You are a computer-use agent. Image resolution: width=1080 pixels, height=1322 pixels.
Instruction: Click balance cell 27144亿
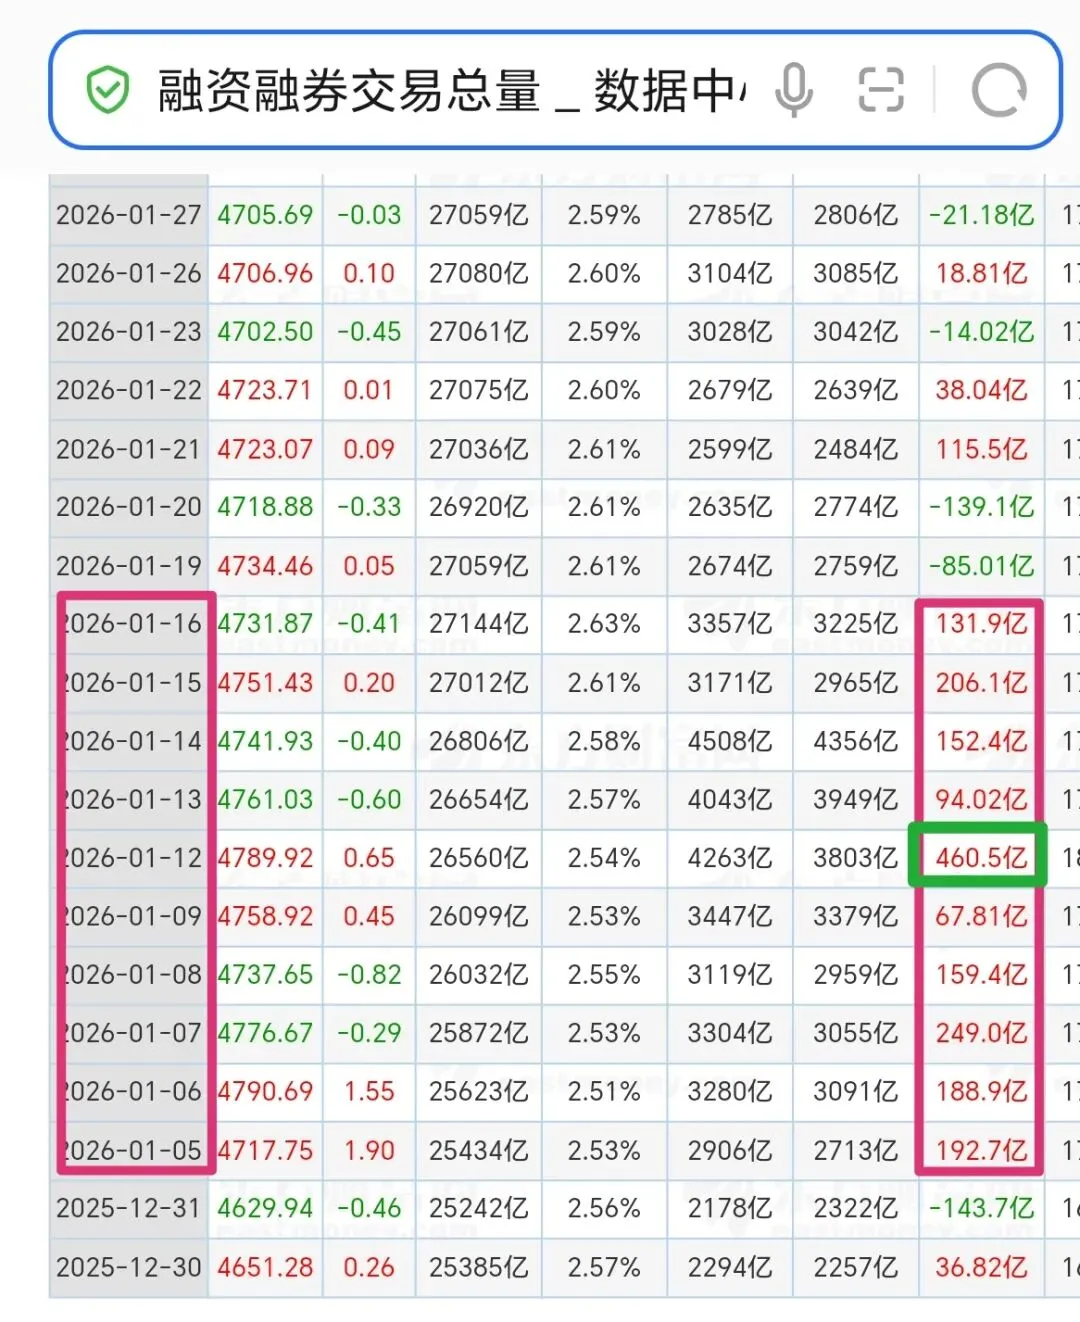[478, 624]
